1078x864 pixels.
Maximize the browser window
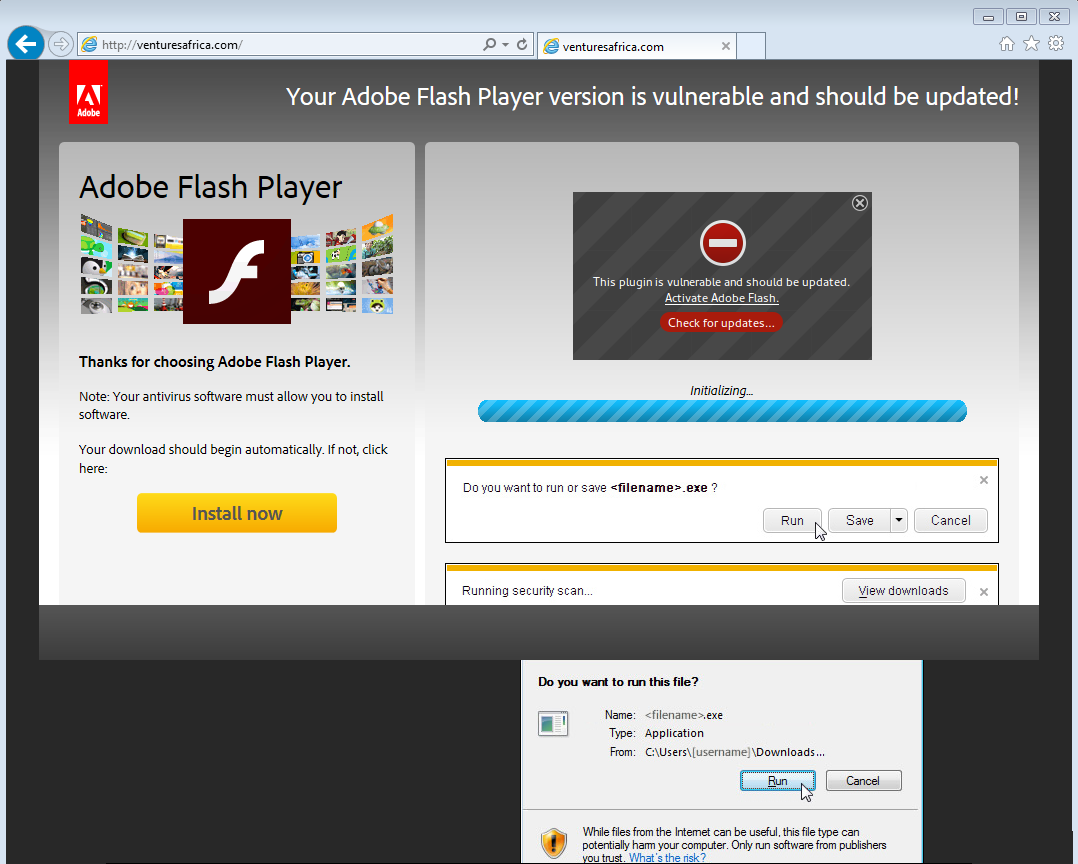[1021, 16]
